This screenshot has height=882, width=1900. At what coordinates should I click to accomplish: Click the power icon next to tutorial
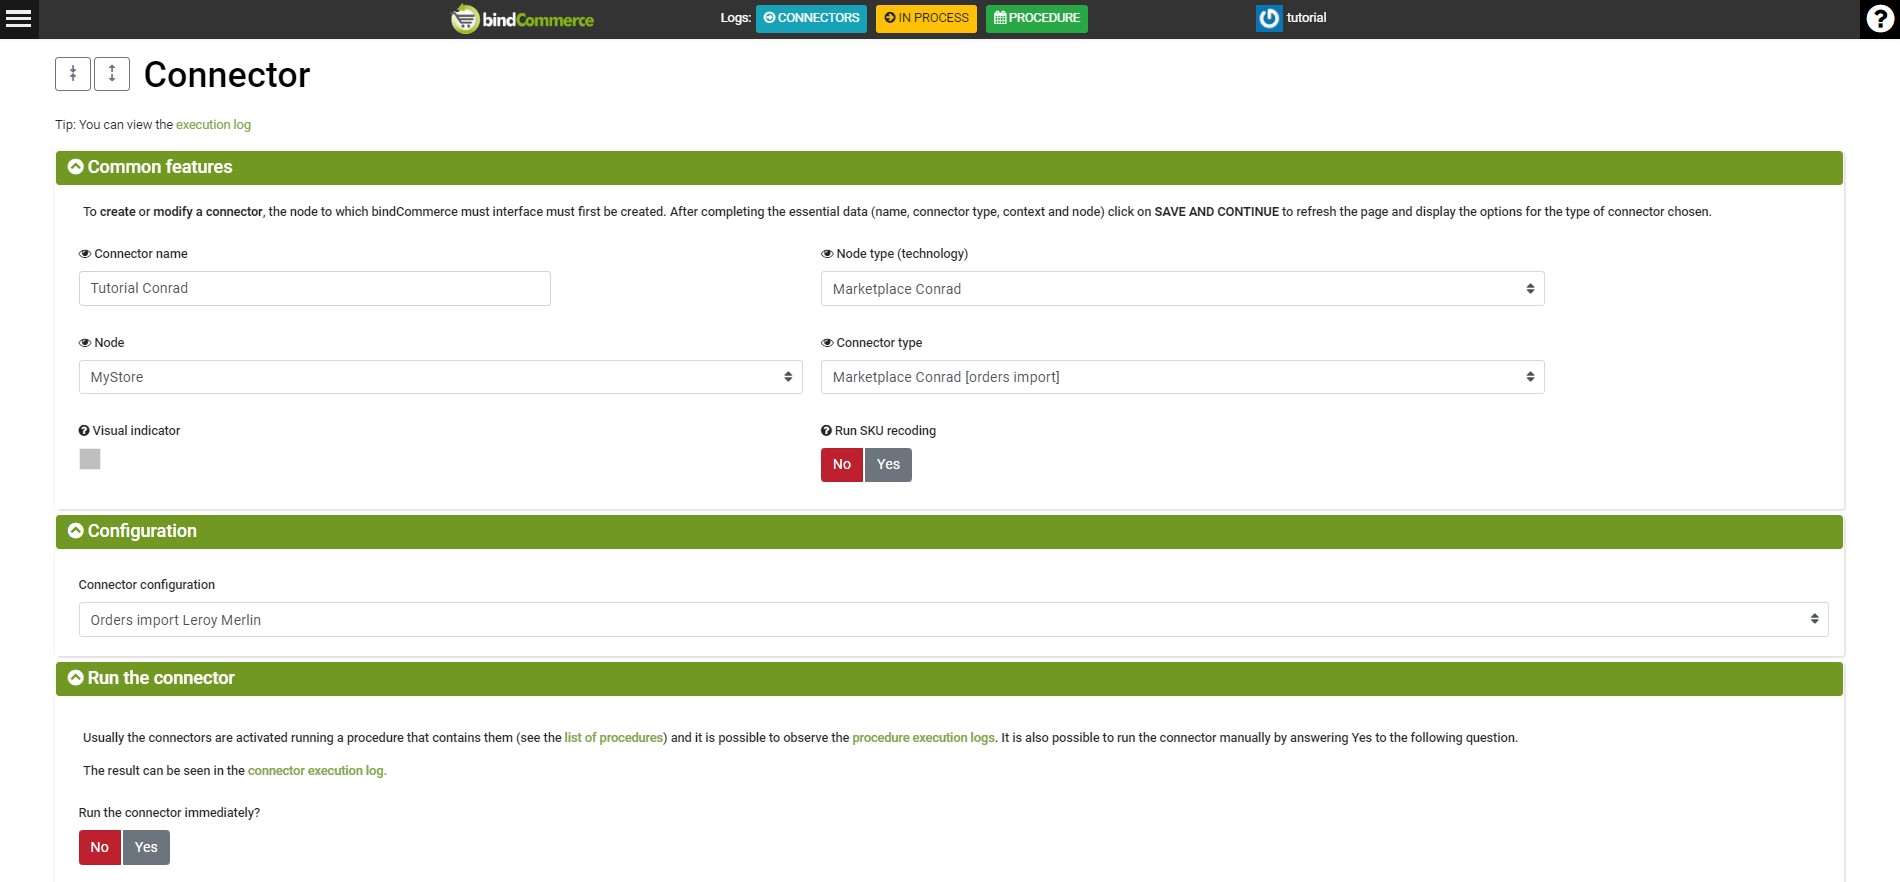(1269, 18)
